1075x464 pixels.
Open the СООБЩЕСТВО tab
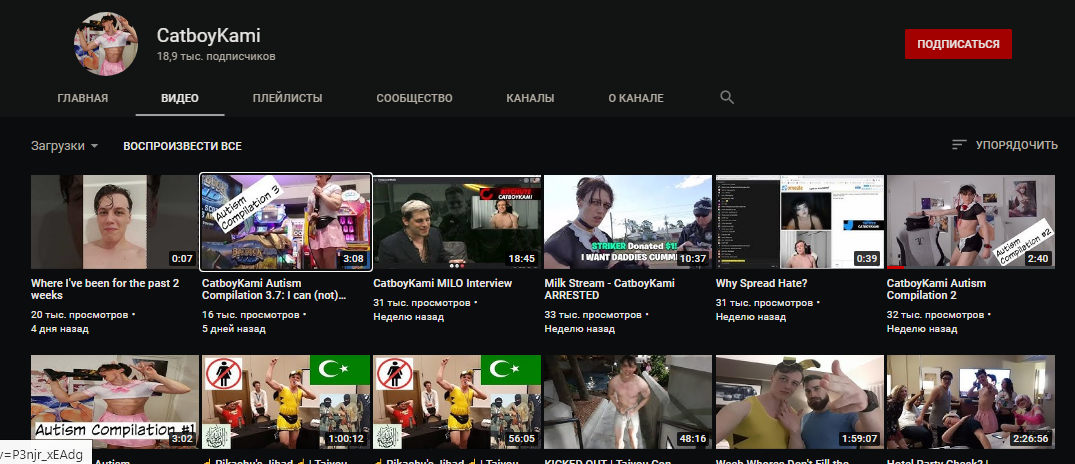pos(414,98)
